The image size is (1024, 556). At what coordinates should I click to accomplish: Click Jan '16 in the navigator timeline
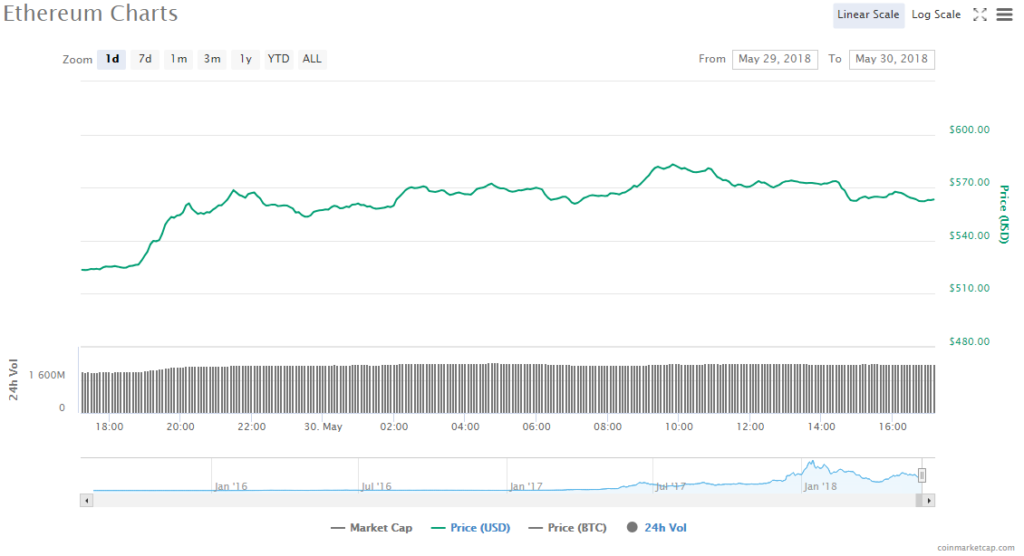[x=231, y=486]
